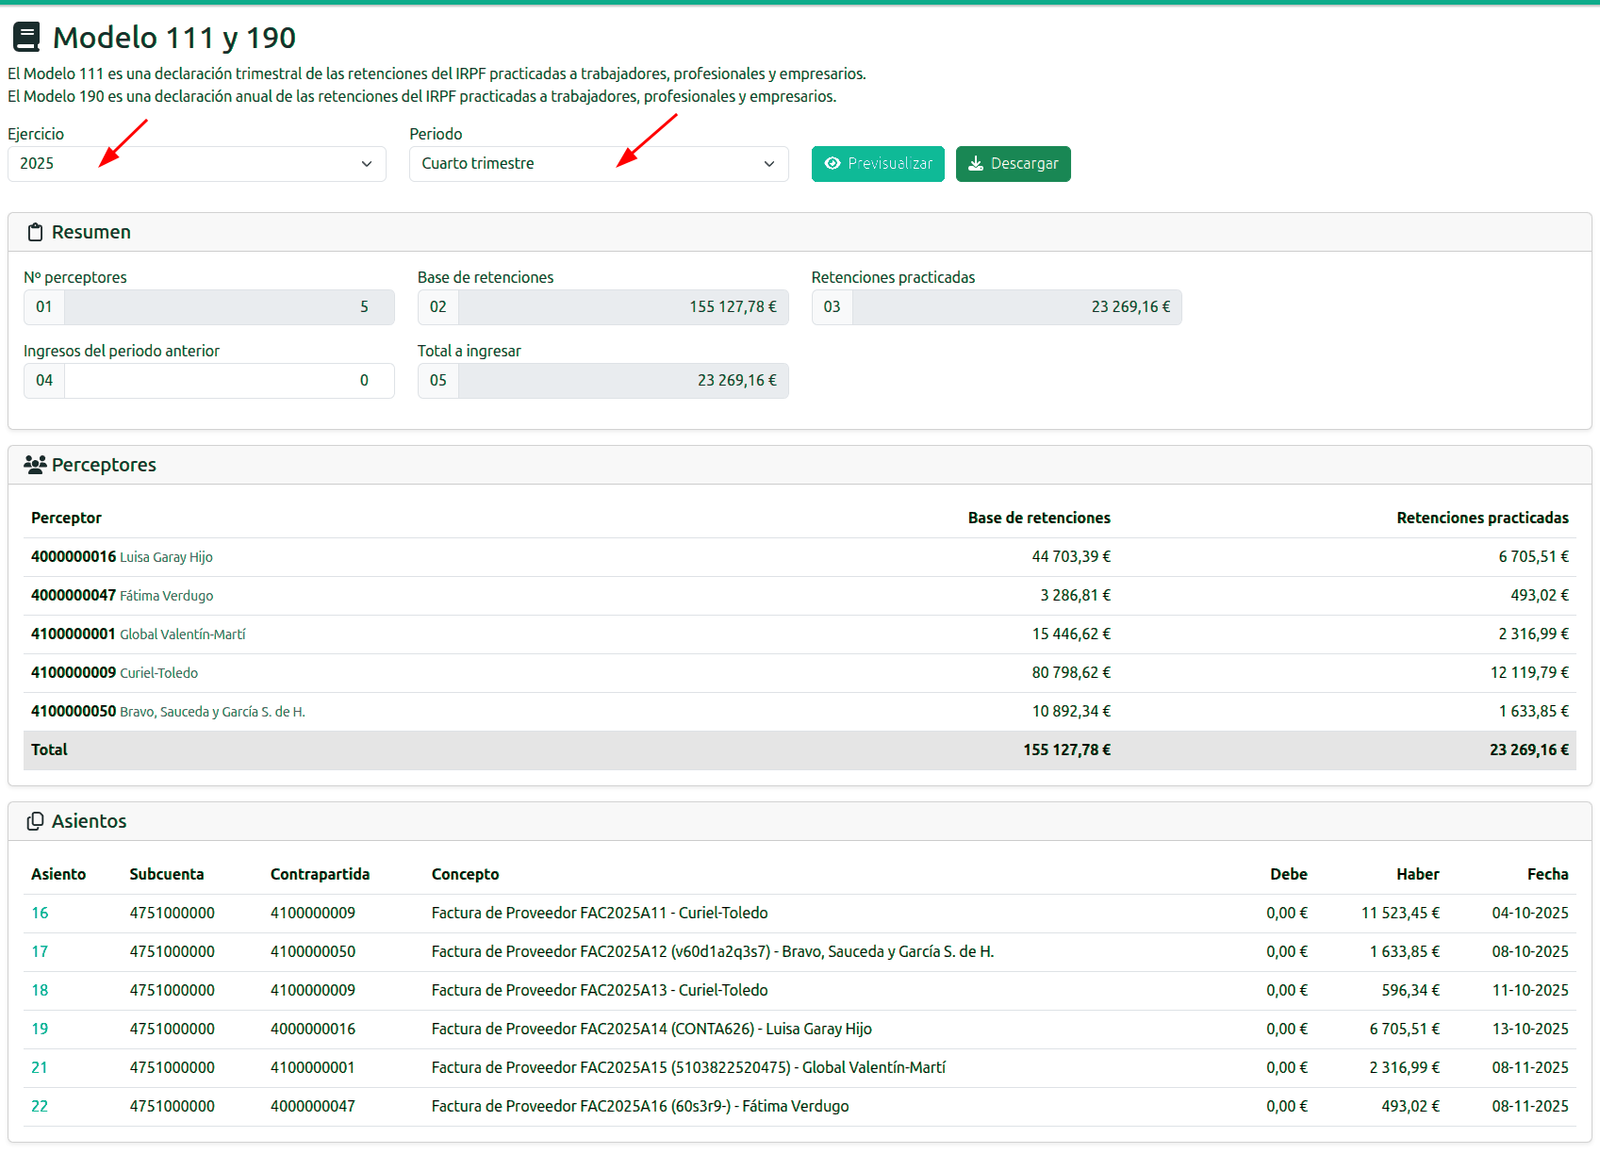
Task: Open asiento number 21 link
Action: (40, 1067)
